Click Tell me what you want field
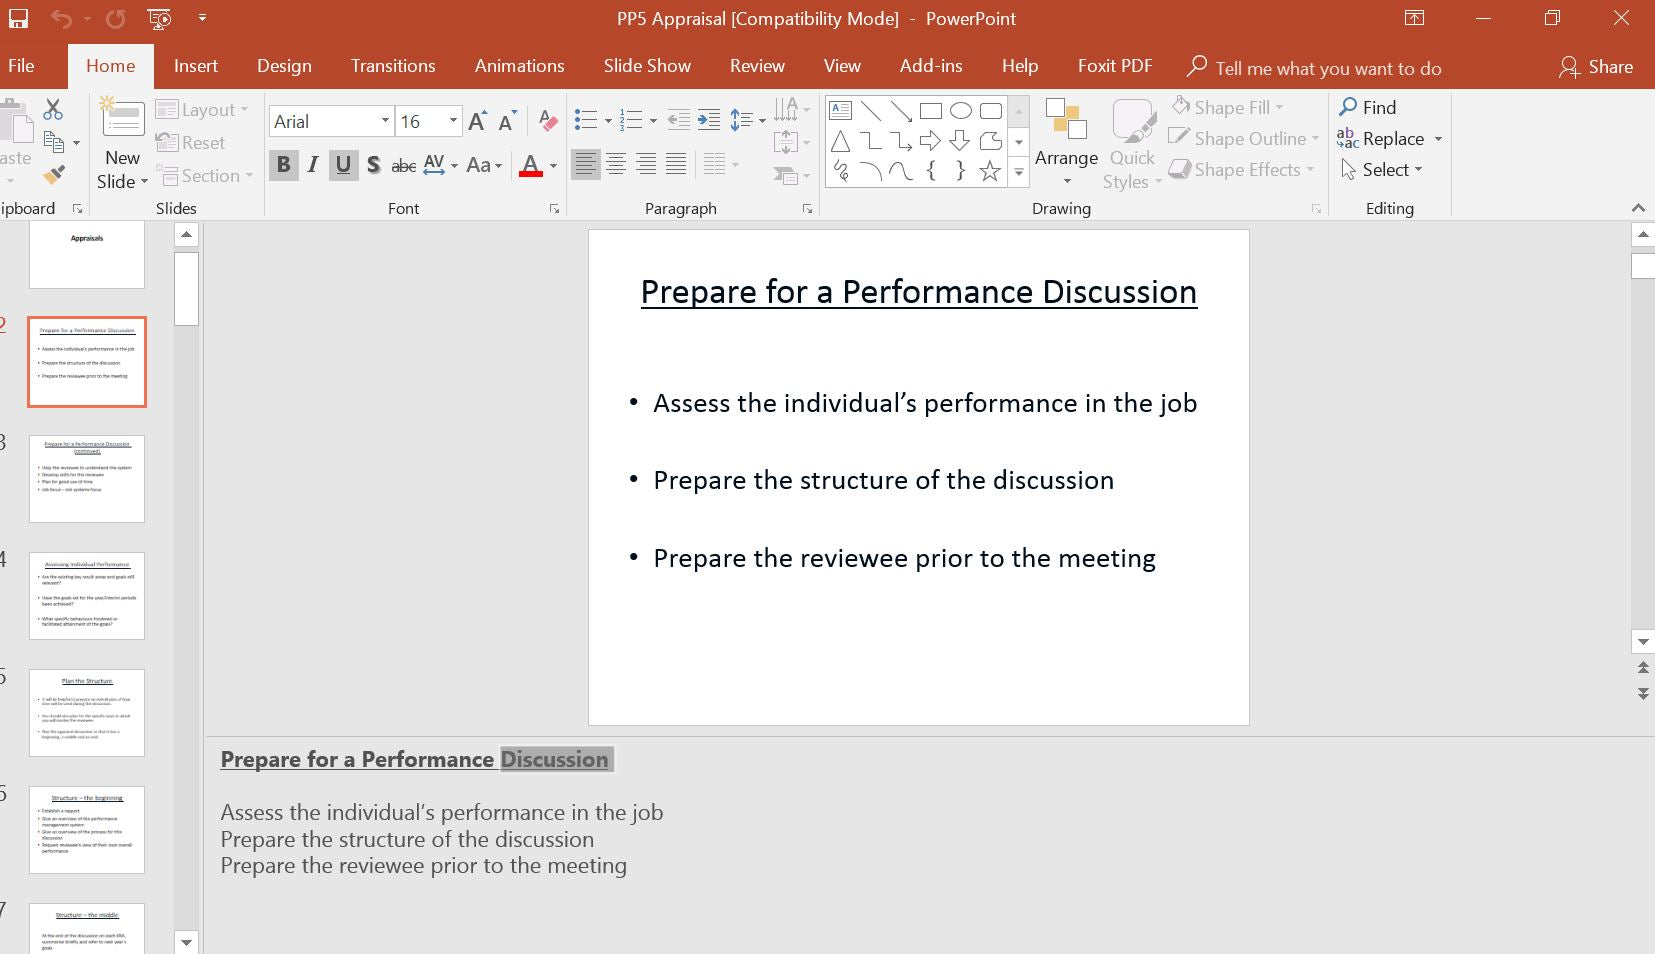1655x954 pixels. 1328,68
